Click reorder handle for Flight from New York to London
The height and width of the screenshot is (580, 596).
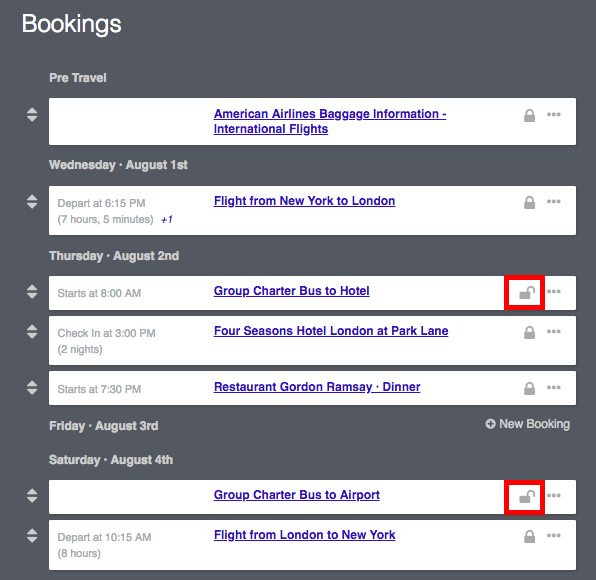click(x=32, y=202)
